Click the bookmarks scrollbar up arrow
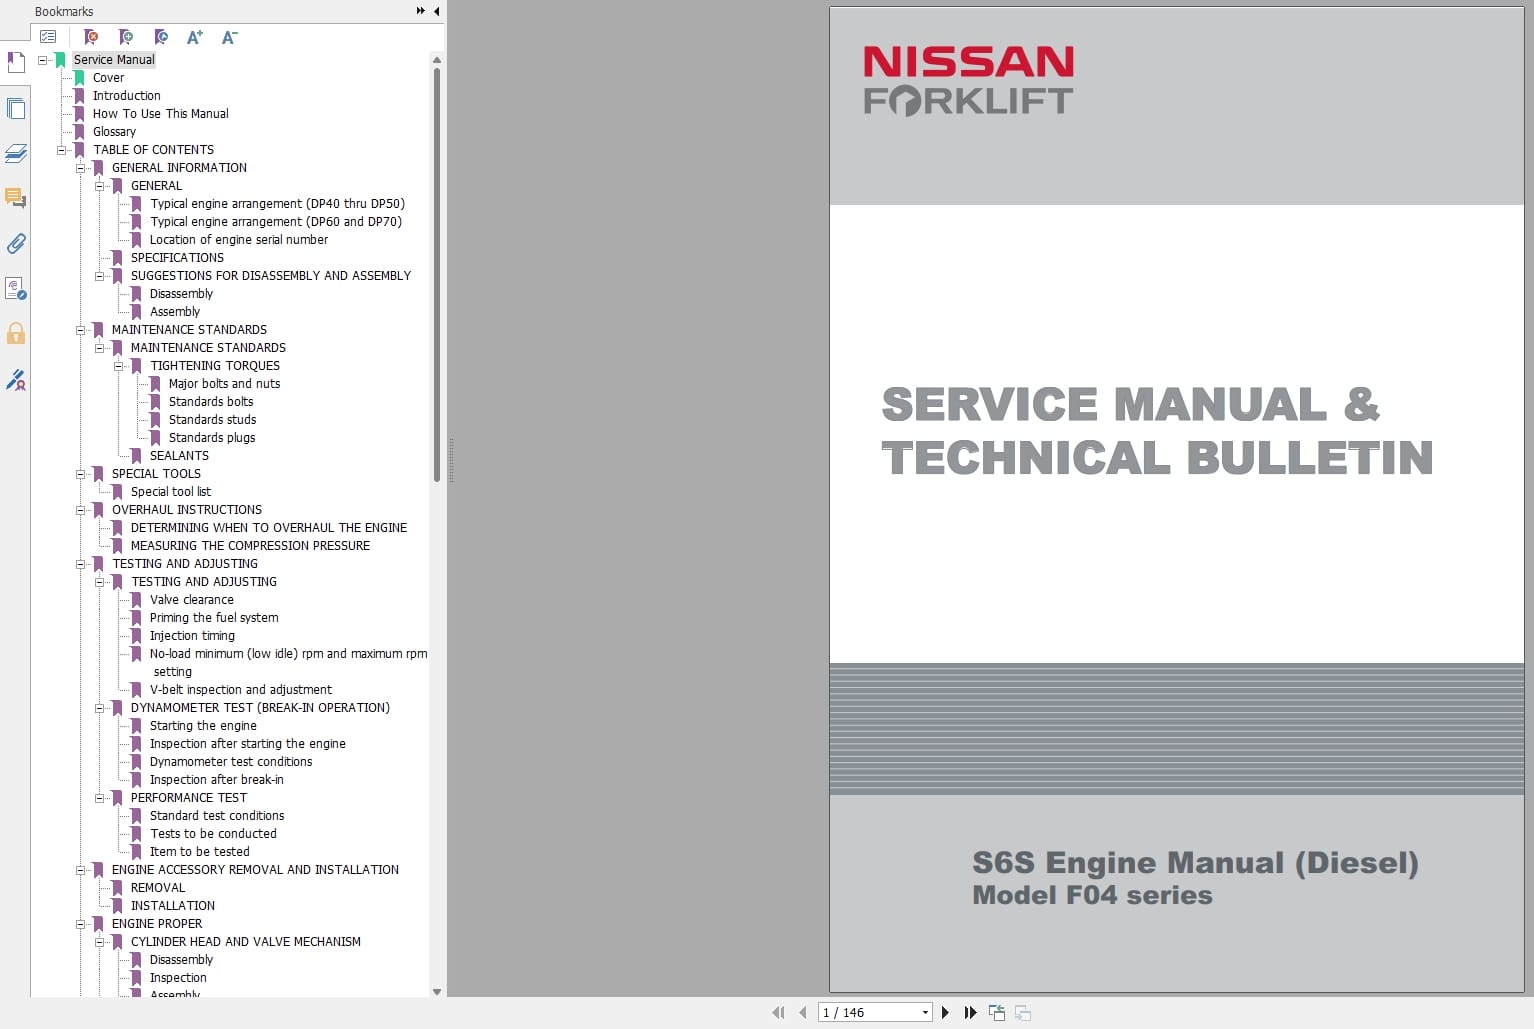The height and width of the screenshot is (1029, 1534). 437,60
